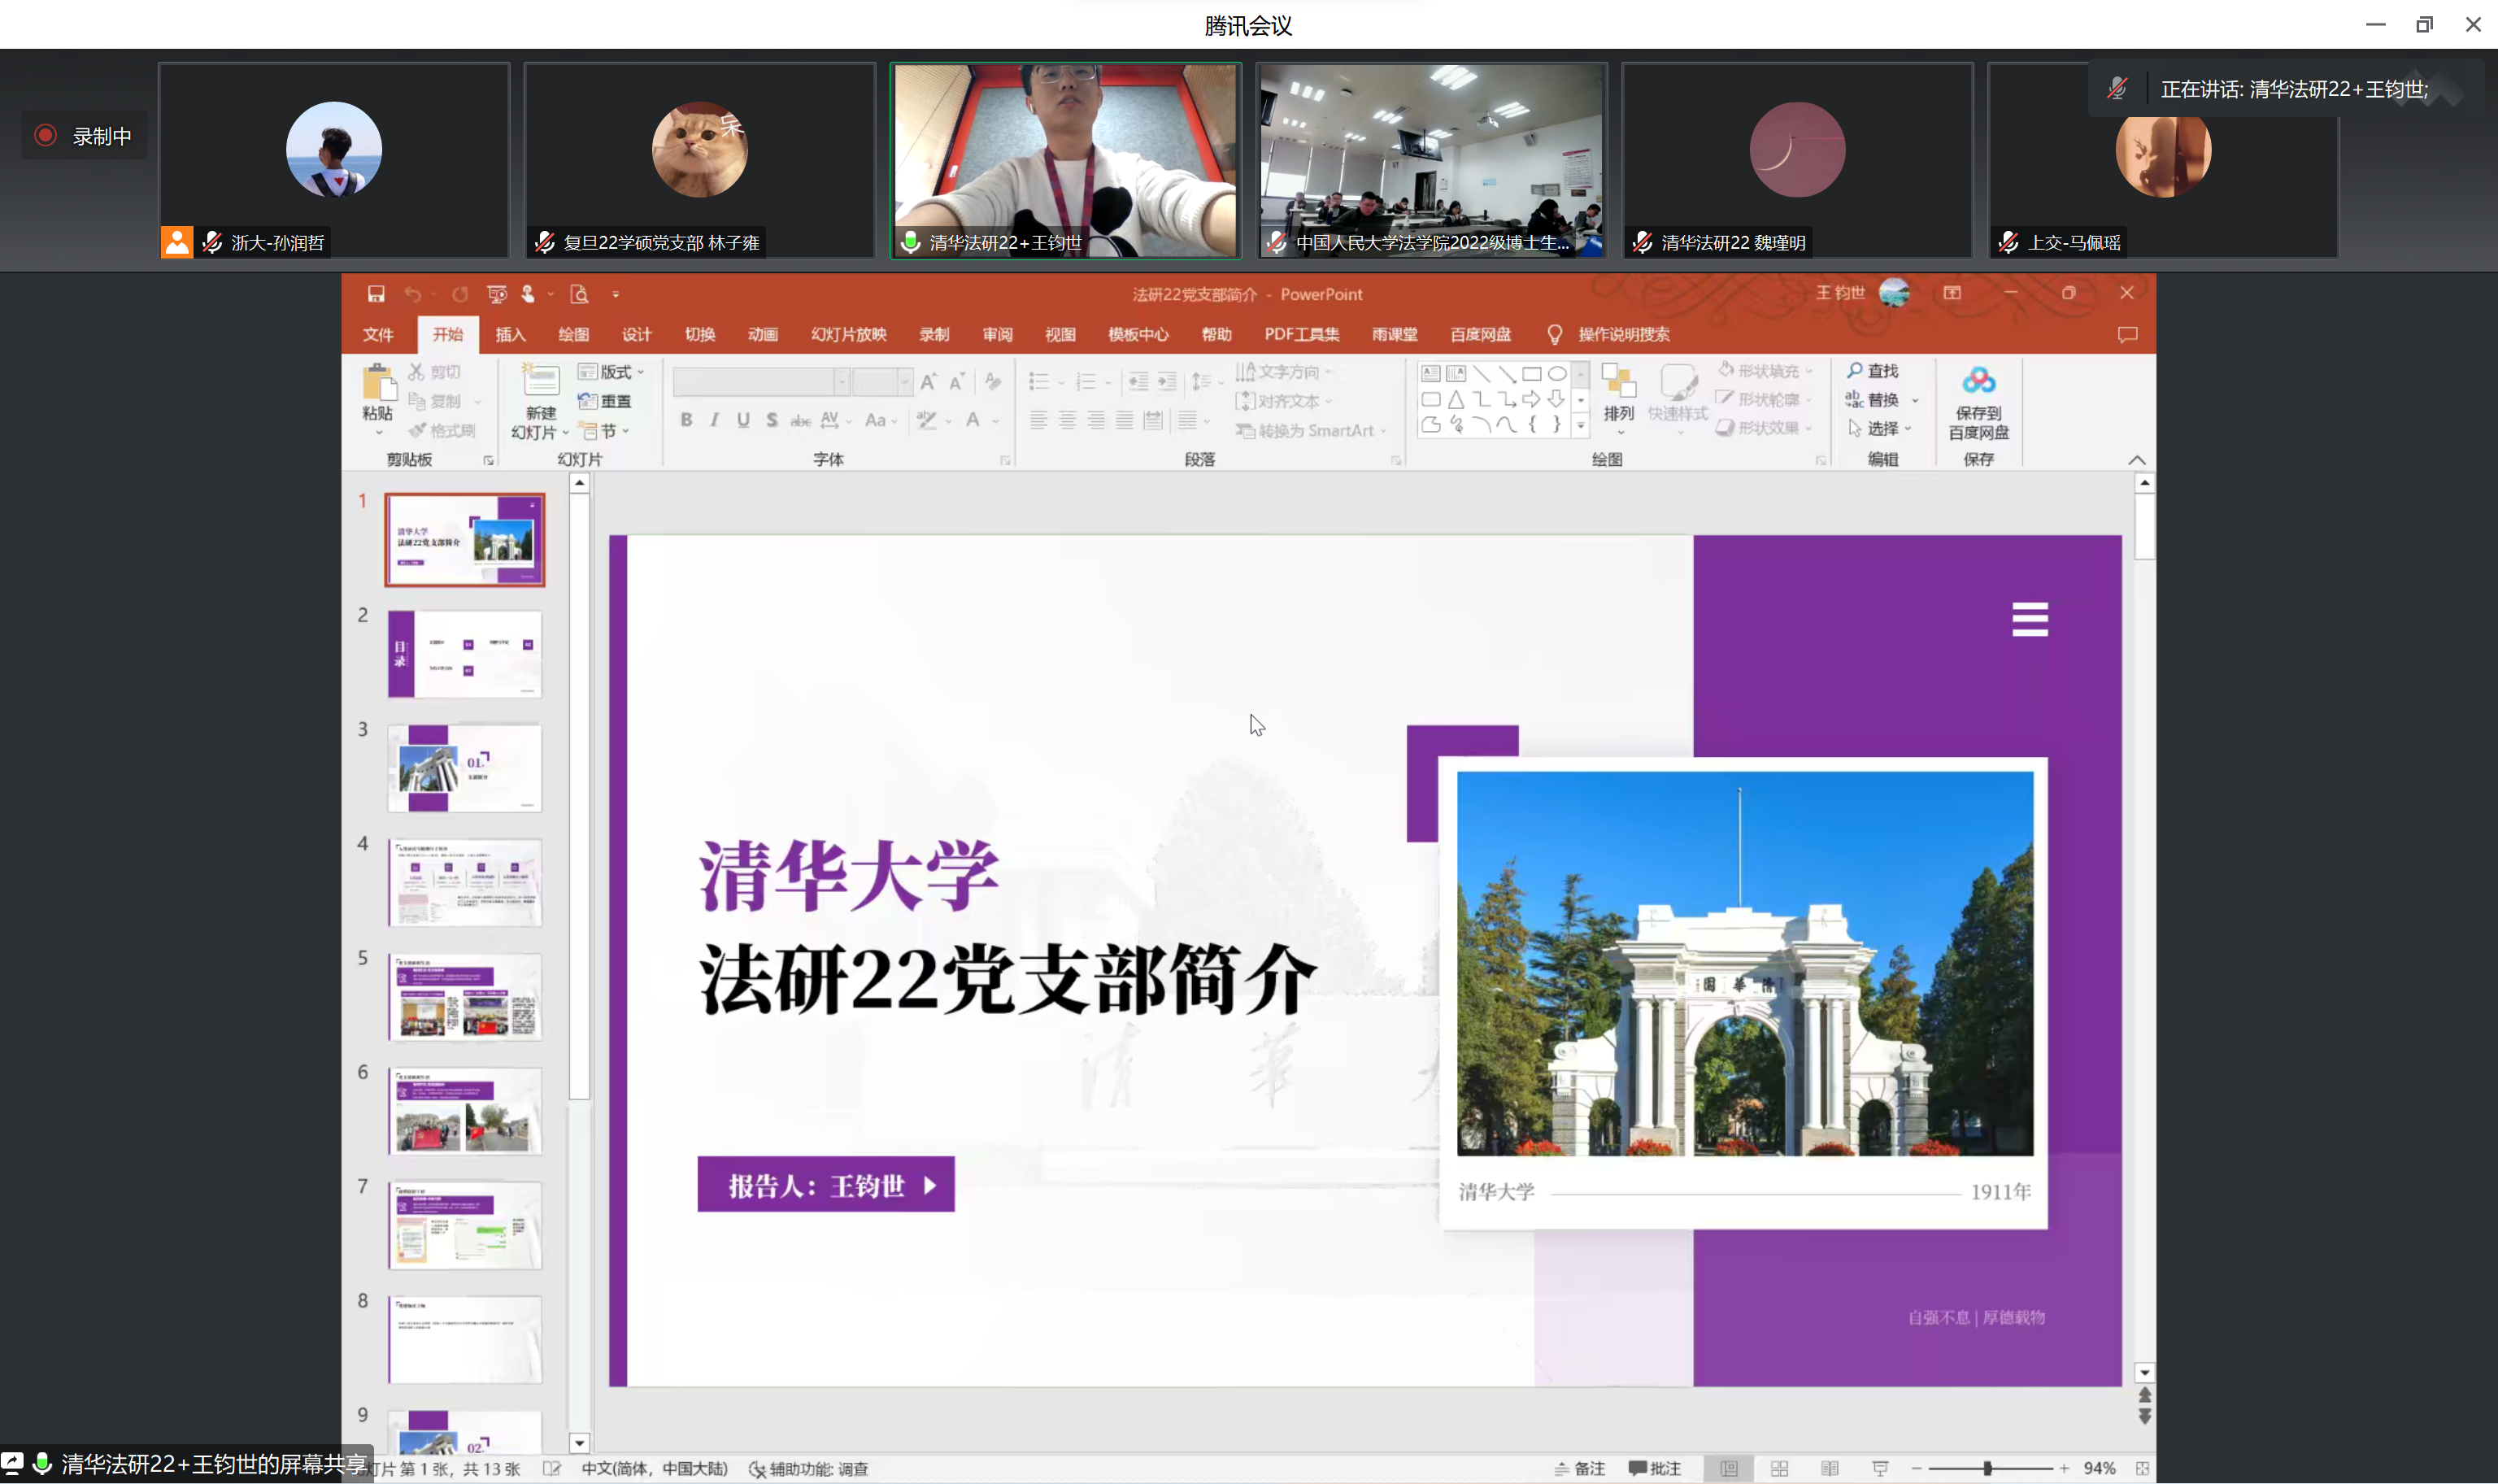
Task: Switch to the Design (设计) tab
Action: [636, 334]
